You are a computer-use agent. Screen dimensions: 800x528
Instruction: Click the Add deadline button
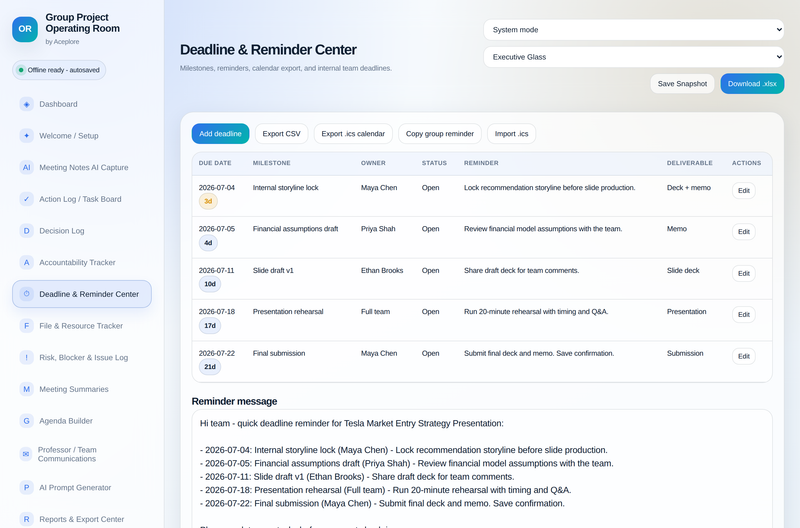tap(220, 134)
